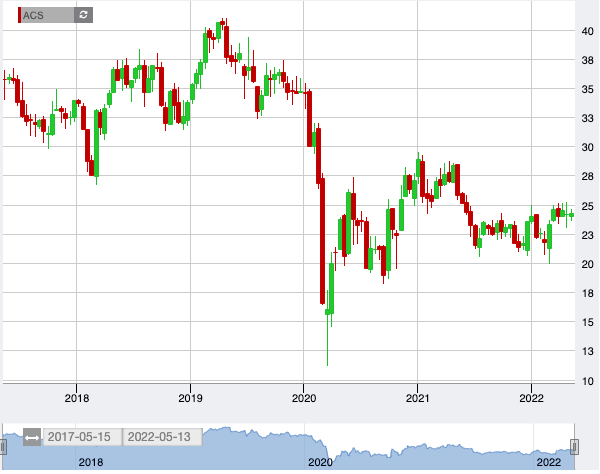The width and height of the screenshot is (600, 474).
Task: Click the 2022 label in the navigator
Action: point(548,463)
